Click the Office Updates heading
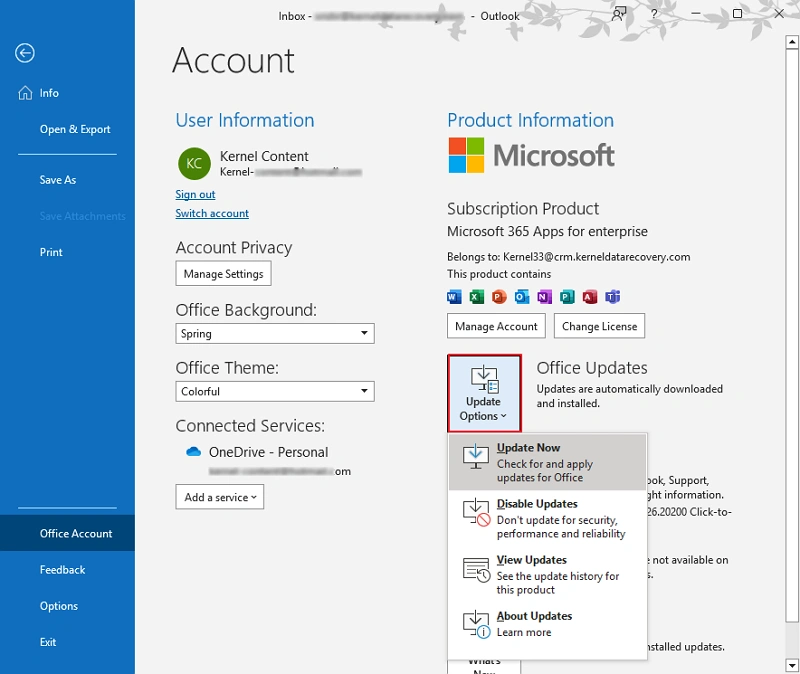The width and height of the screenshot is (800, 674). 592,368
